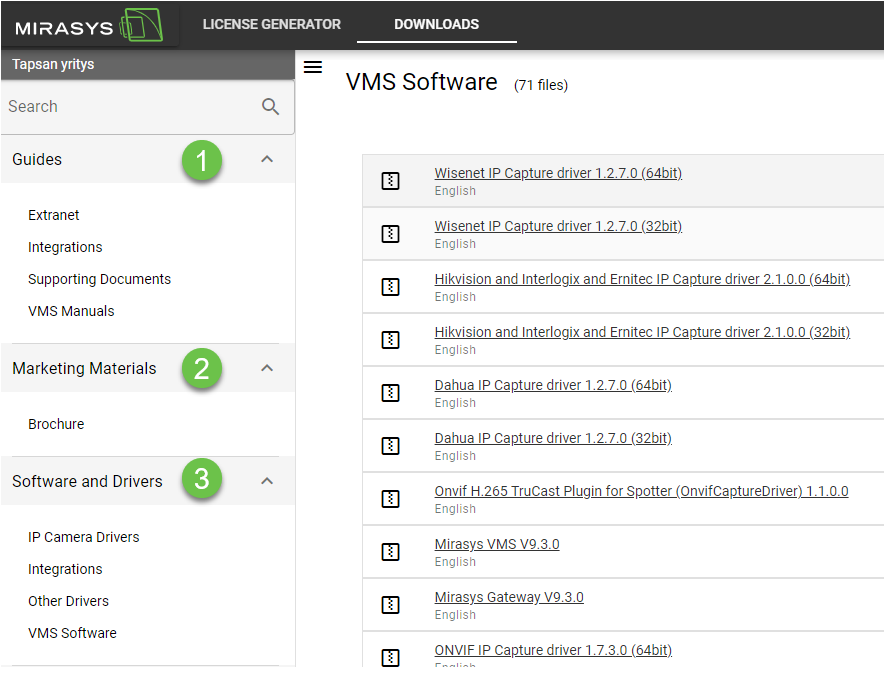Click zip icon for Onvif H.265 TruCast Plugin
The width and height of the screenshot is (884, 676).
(391, 499)
